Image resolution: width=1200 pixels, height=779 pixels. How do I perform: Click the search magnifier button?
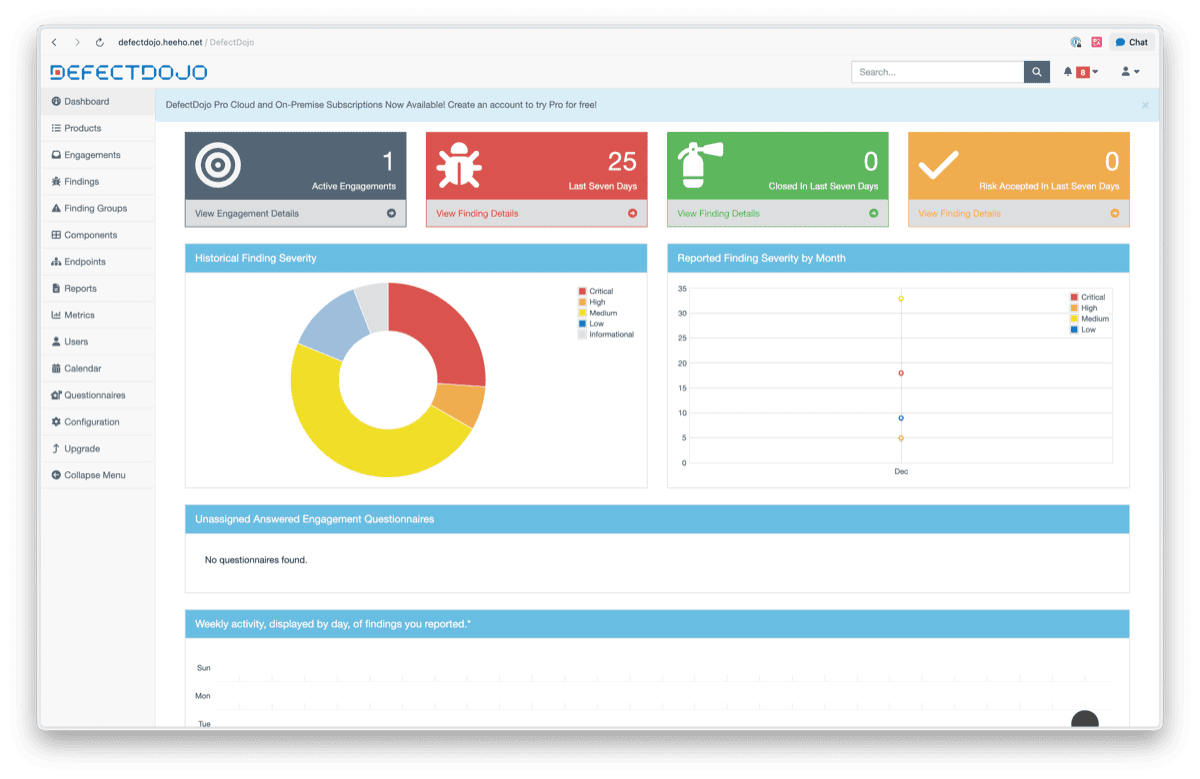[1037, 72]
